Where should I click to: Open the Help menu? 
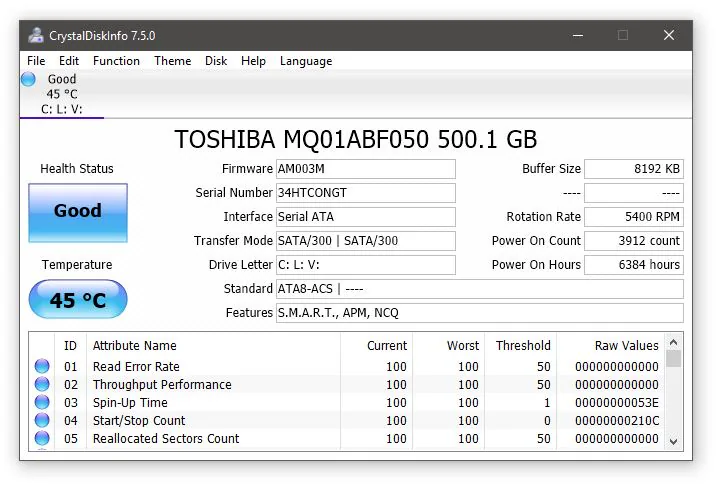click(253, 61)
